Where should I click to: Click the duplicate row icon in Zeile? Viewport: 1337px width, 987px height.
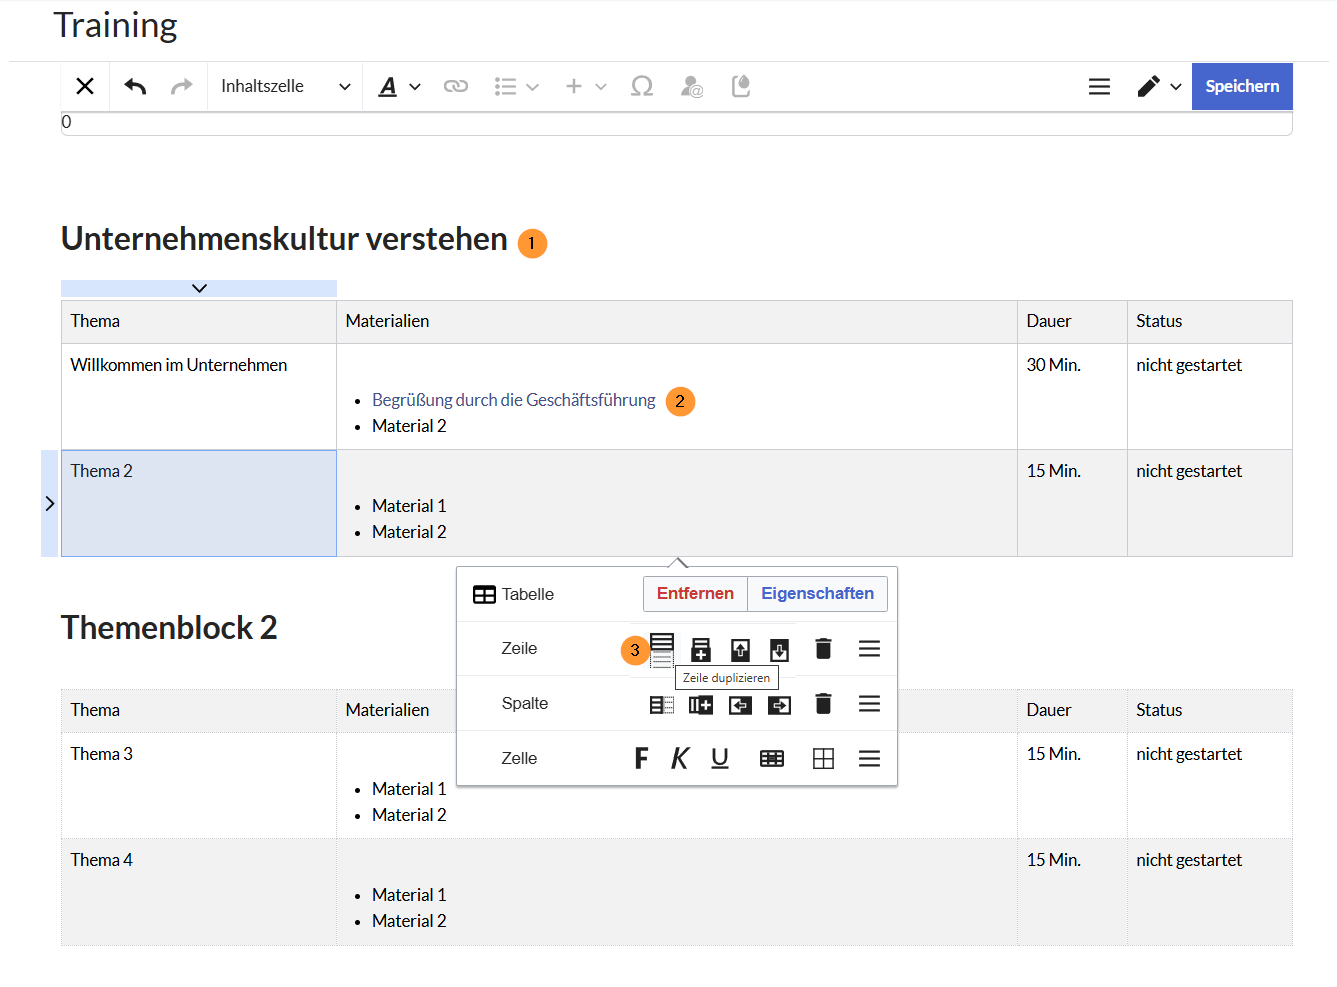[x=662, y=649]
